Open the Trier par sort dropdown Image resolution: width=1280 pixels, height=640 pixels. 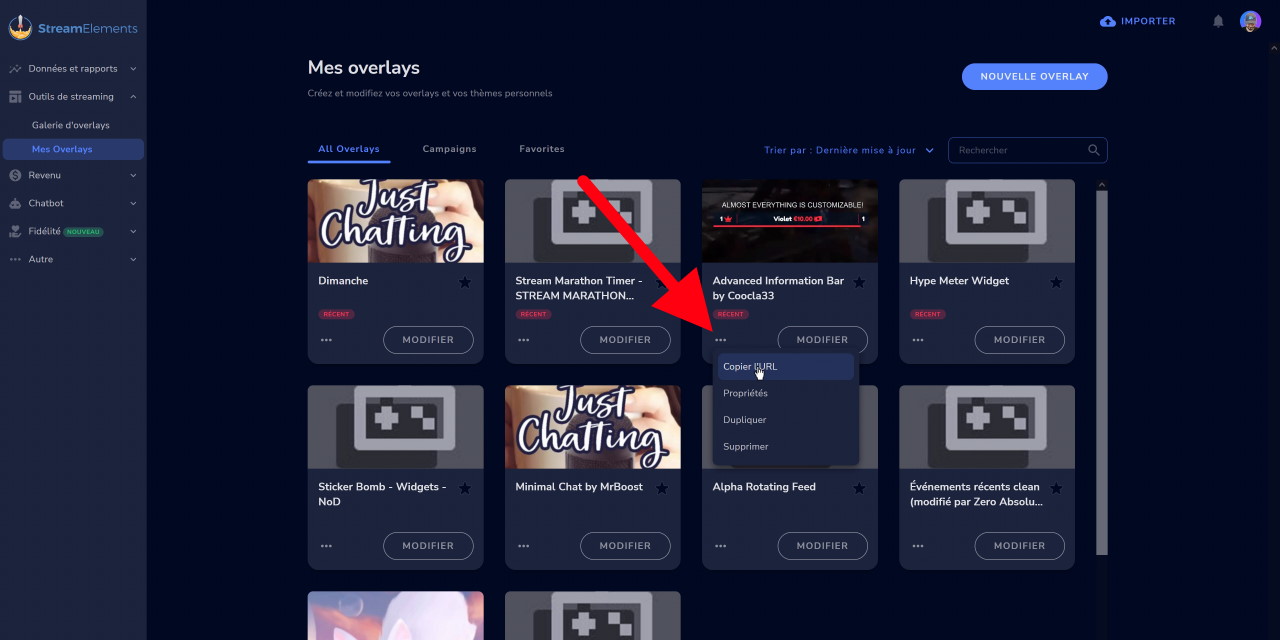pos(849,150)
